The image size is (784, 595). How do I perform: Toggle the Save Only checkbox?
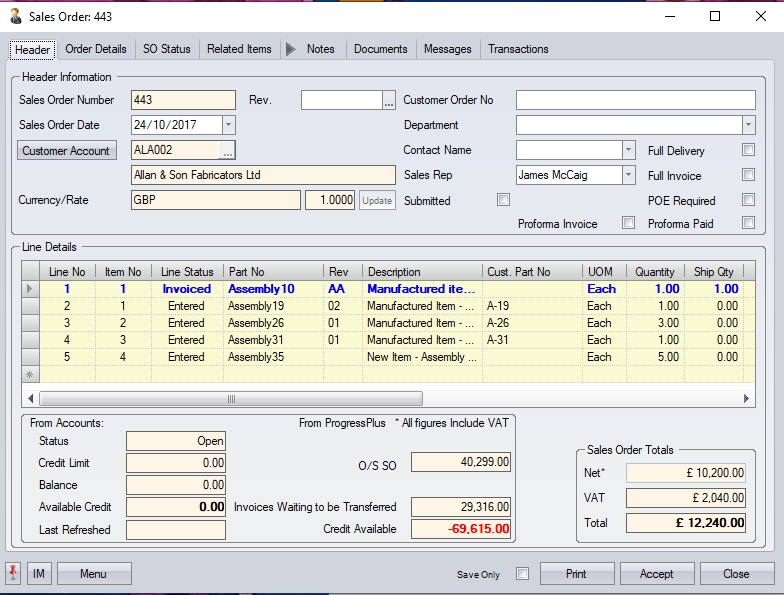(x=521, y=574)
